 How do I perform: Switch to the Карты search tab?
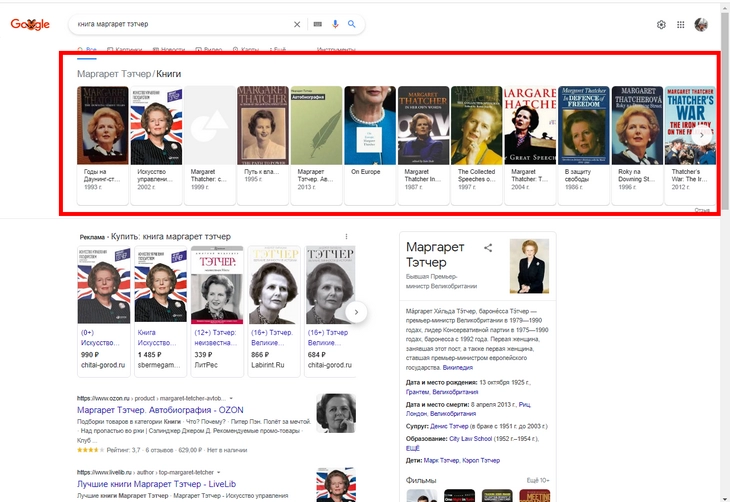coord(246,49)
